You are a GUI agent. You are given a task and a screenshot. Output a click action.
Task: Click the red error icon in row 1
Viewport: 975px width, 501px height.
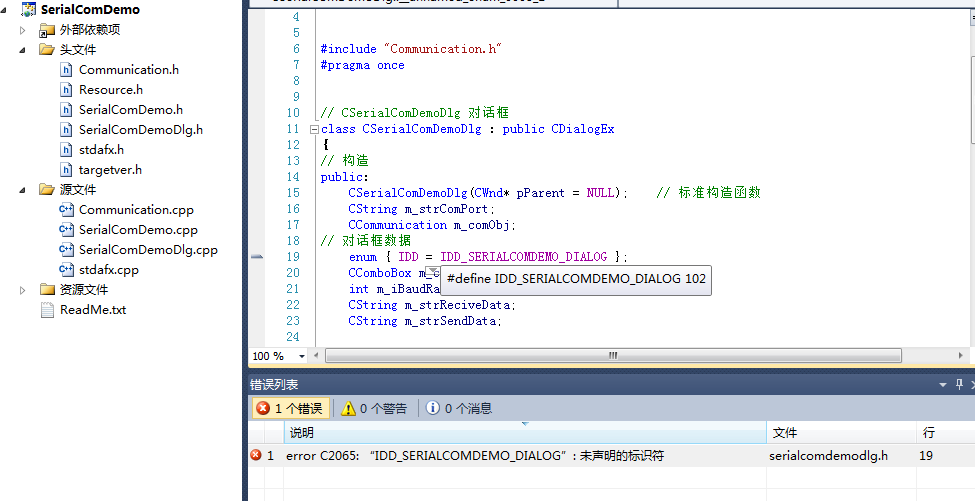coord(256,455)
